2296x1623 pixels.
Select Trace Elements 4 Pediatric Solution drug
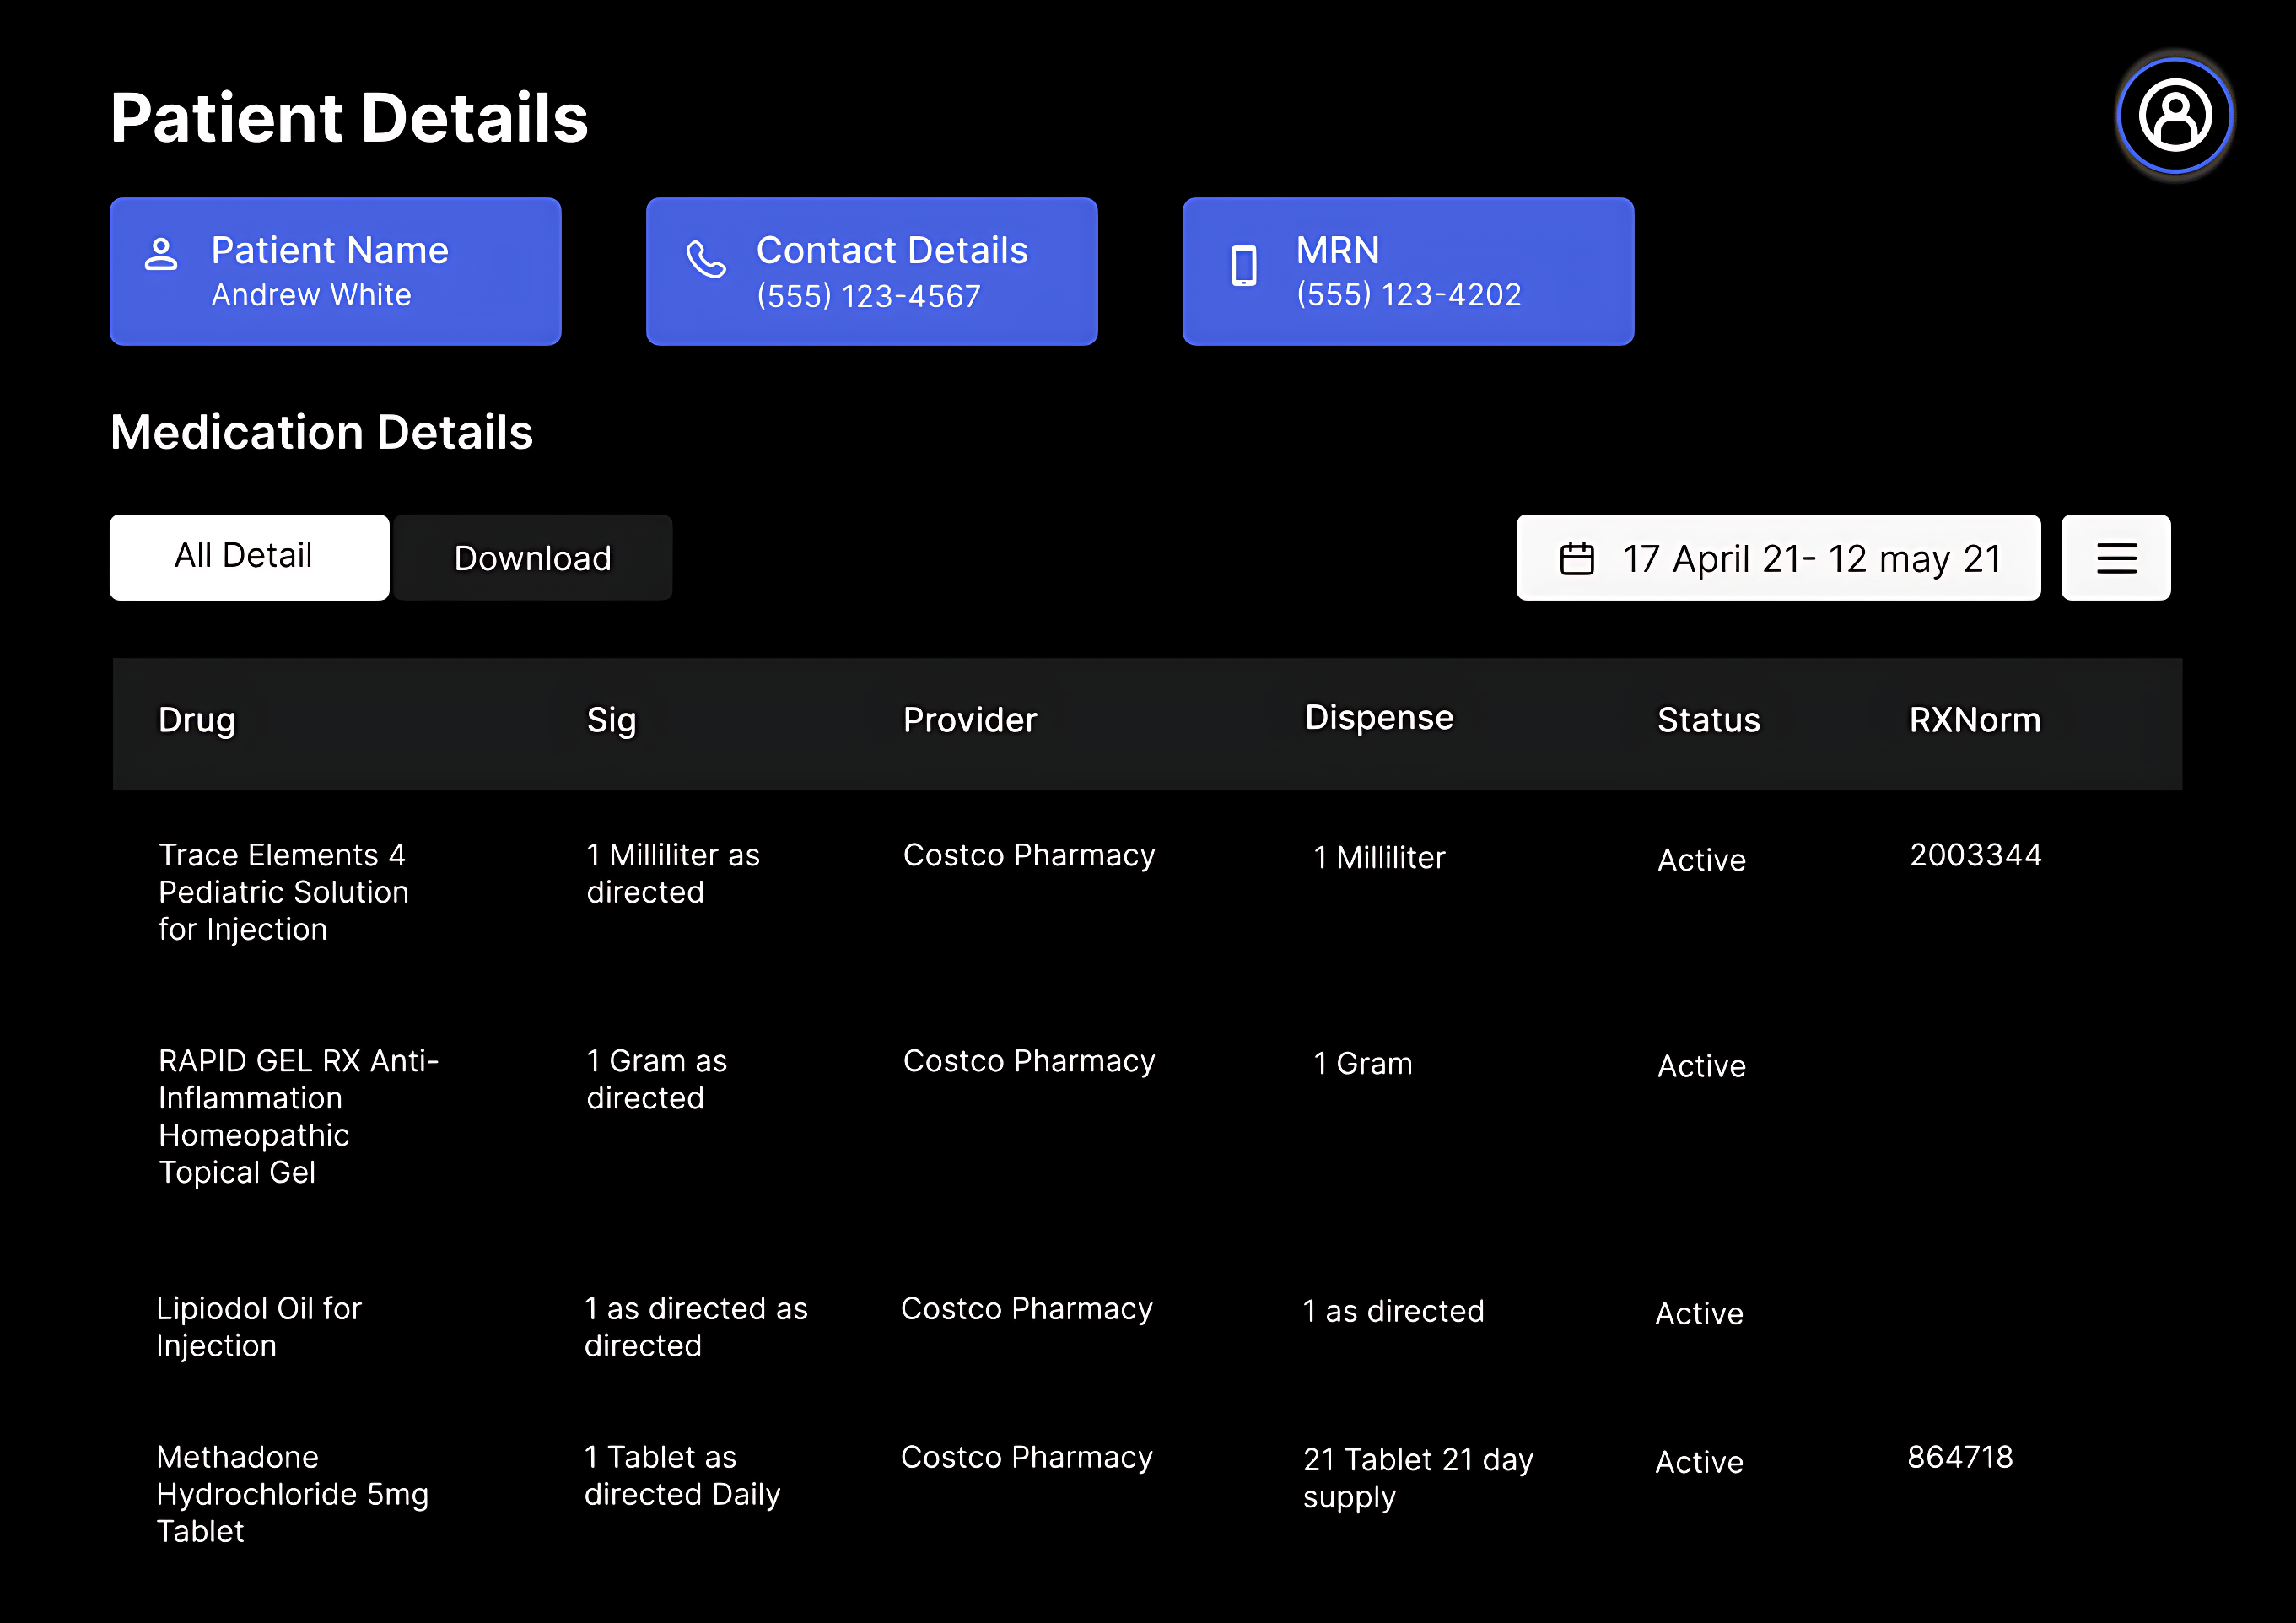pos(283,892)
